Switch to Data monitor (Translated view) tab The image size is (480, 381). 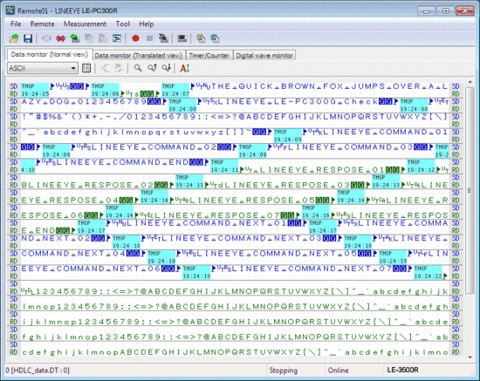pos(138,55)
